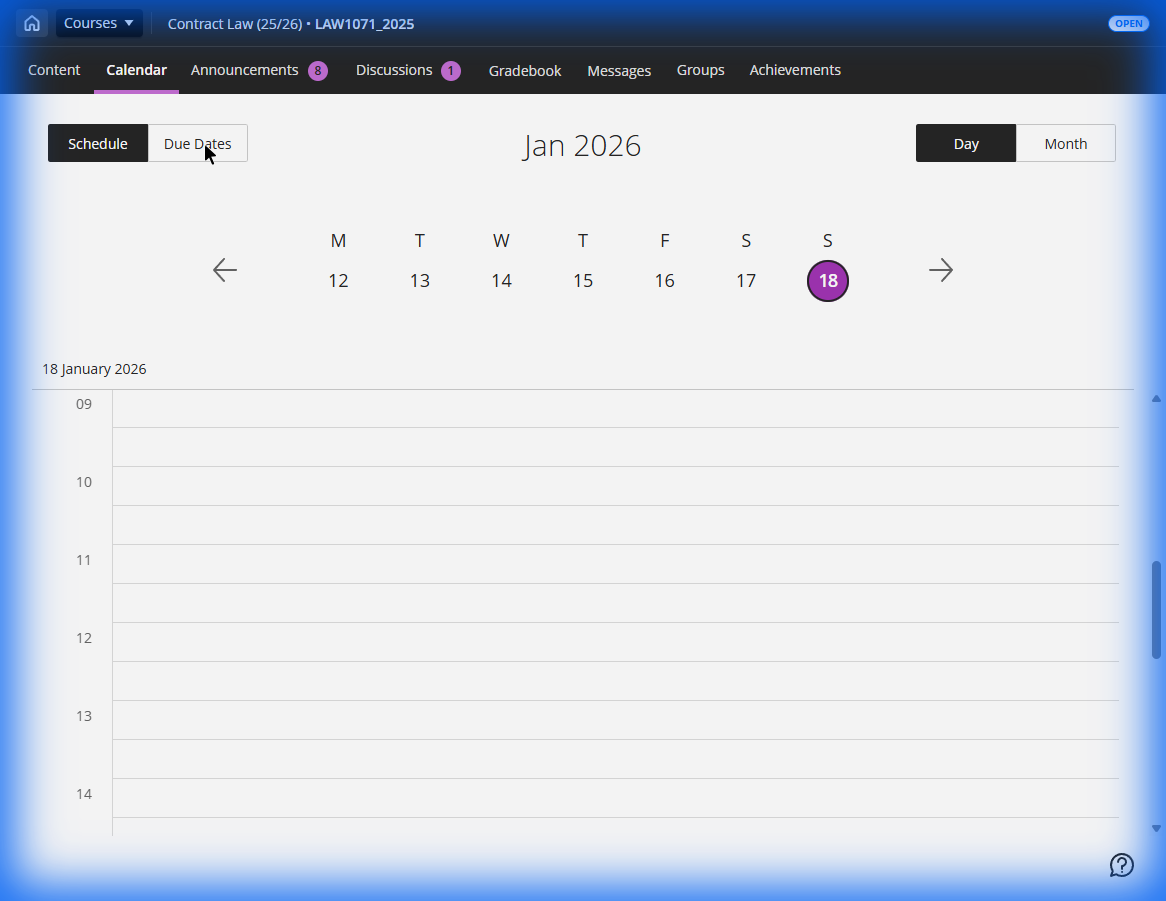This screenshot has height=901, width=1166.
Task: Click the home icon in the top bar
Action: pos(31,23)
